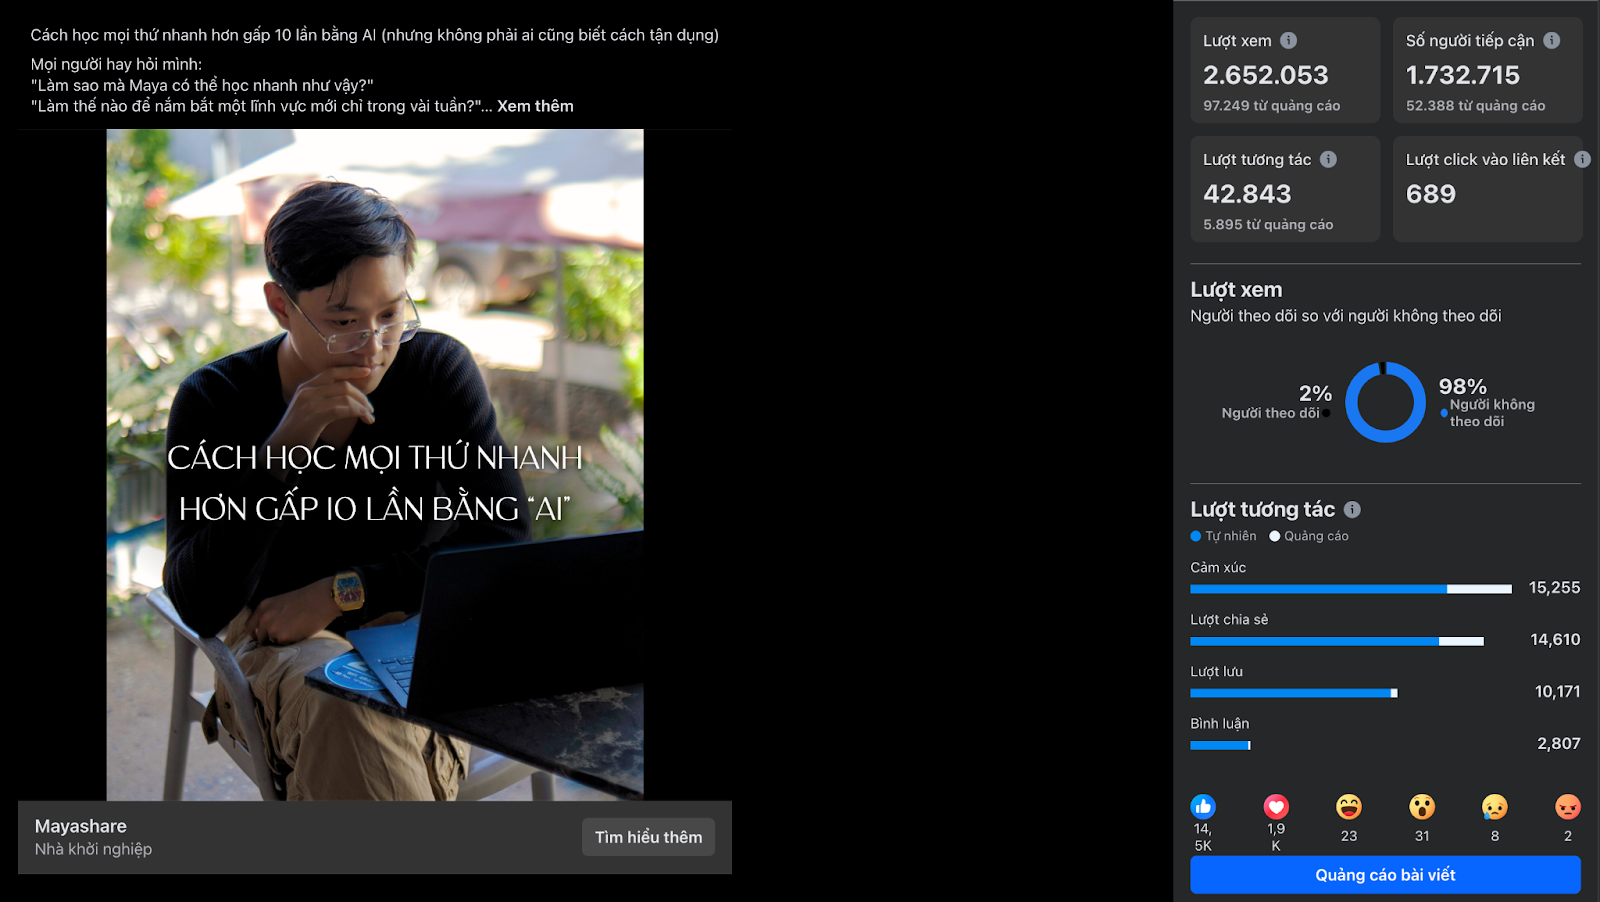Click the post title about learning with AI

point(375,35)
